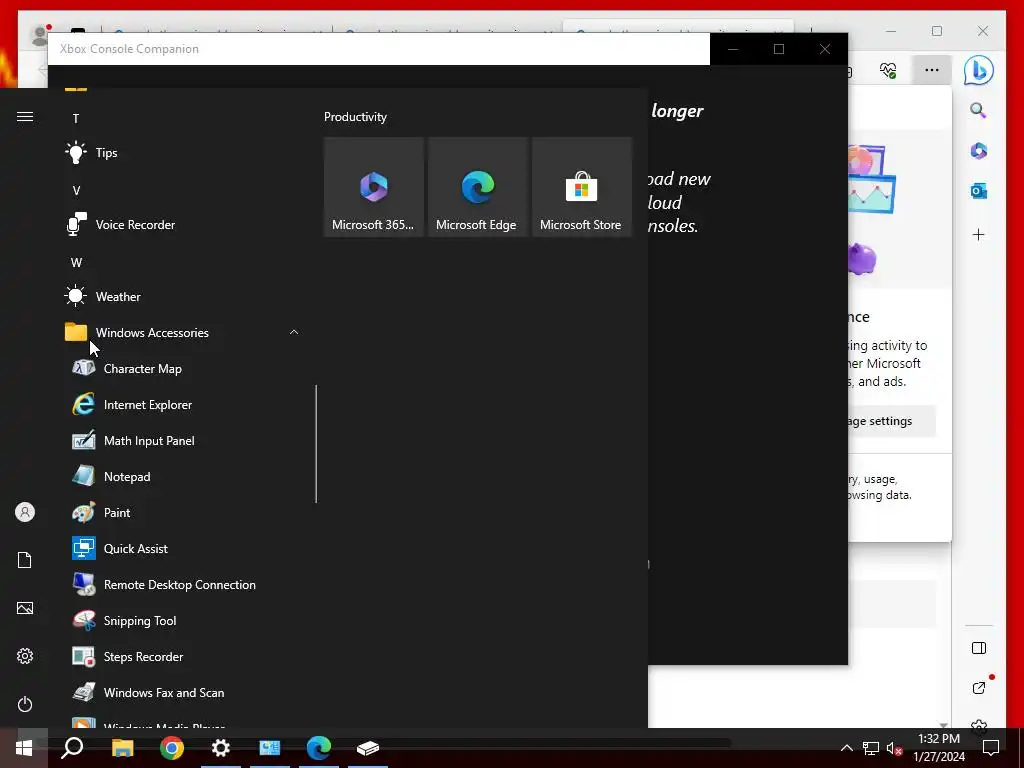Open the network tray icon
Screen dimensions: 1024x768
[871, 748]
